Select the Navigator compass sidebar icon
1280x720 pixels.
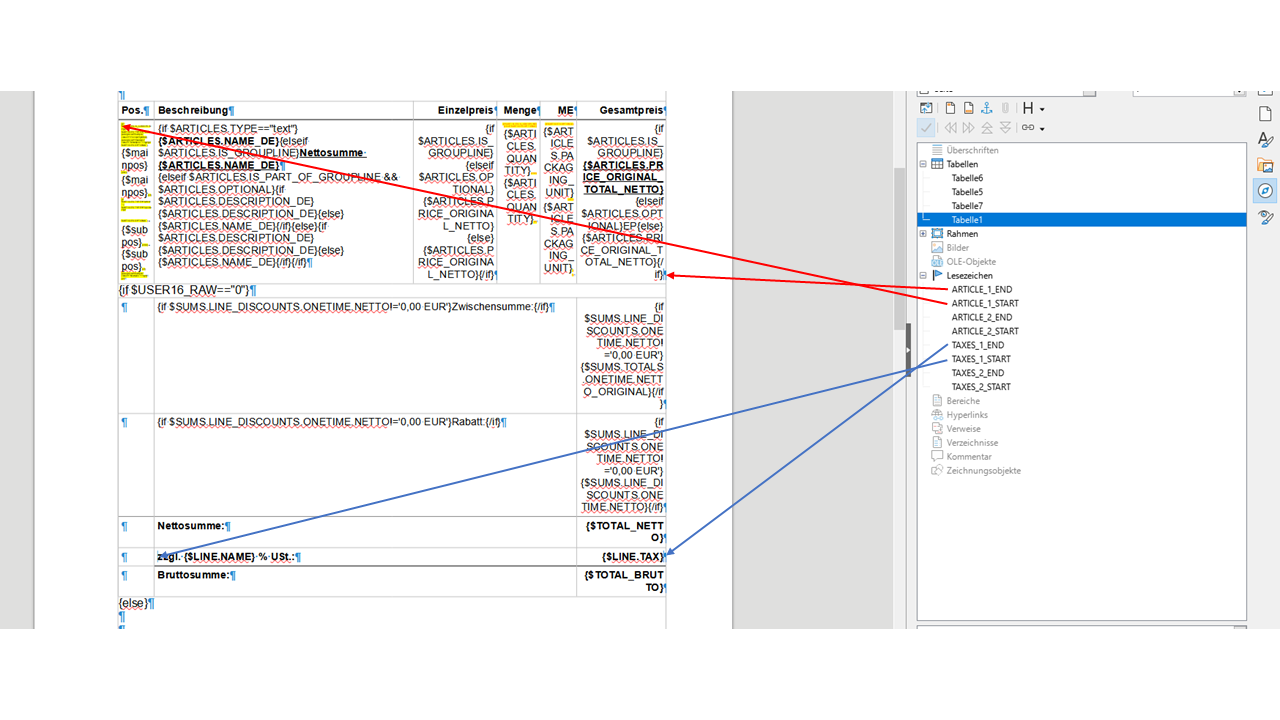pyautogui.click(x=1265, y=190)
